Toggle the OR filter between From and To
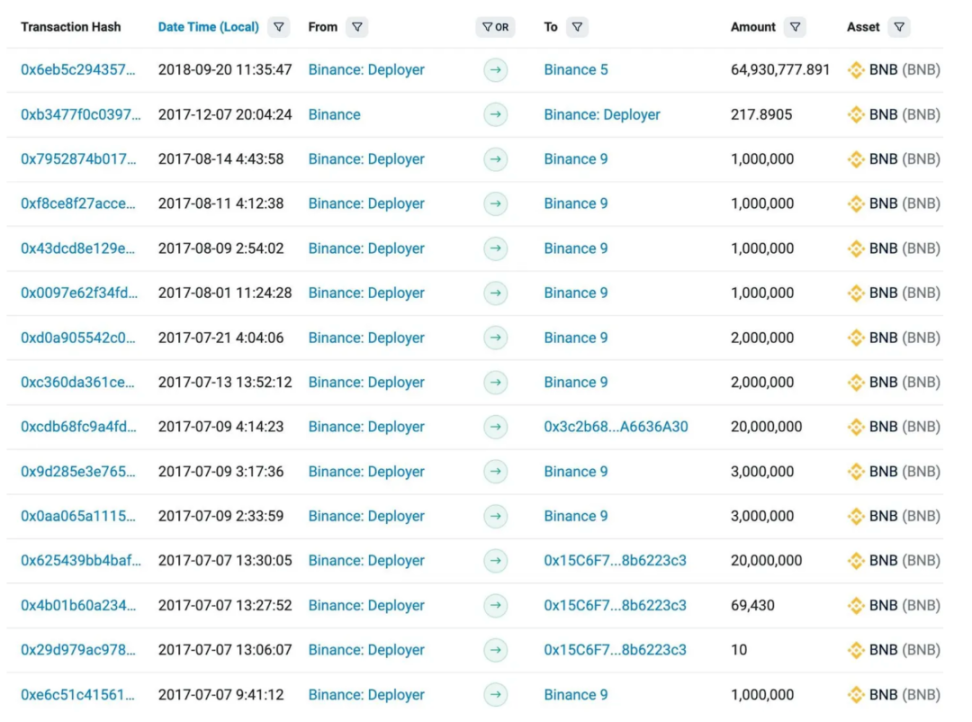This screenshot has width=972, height=722. (495, 27)
